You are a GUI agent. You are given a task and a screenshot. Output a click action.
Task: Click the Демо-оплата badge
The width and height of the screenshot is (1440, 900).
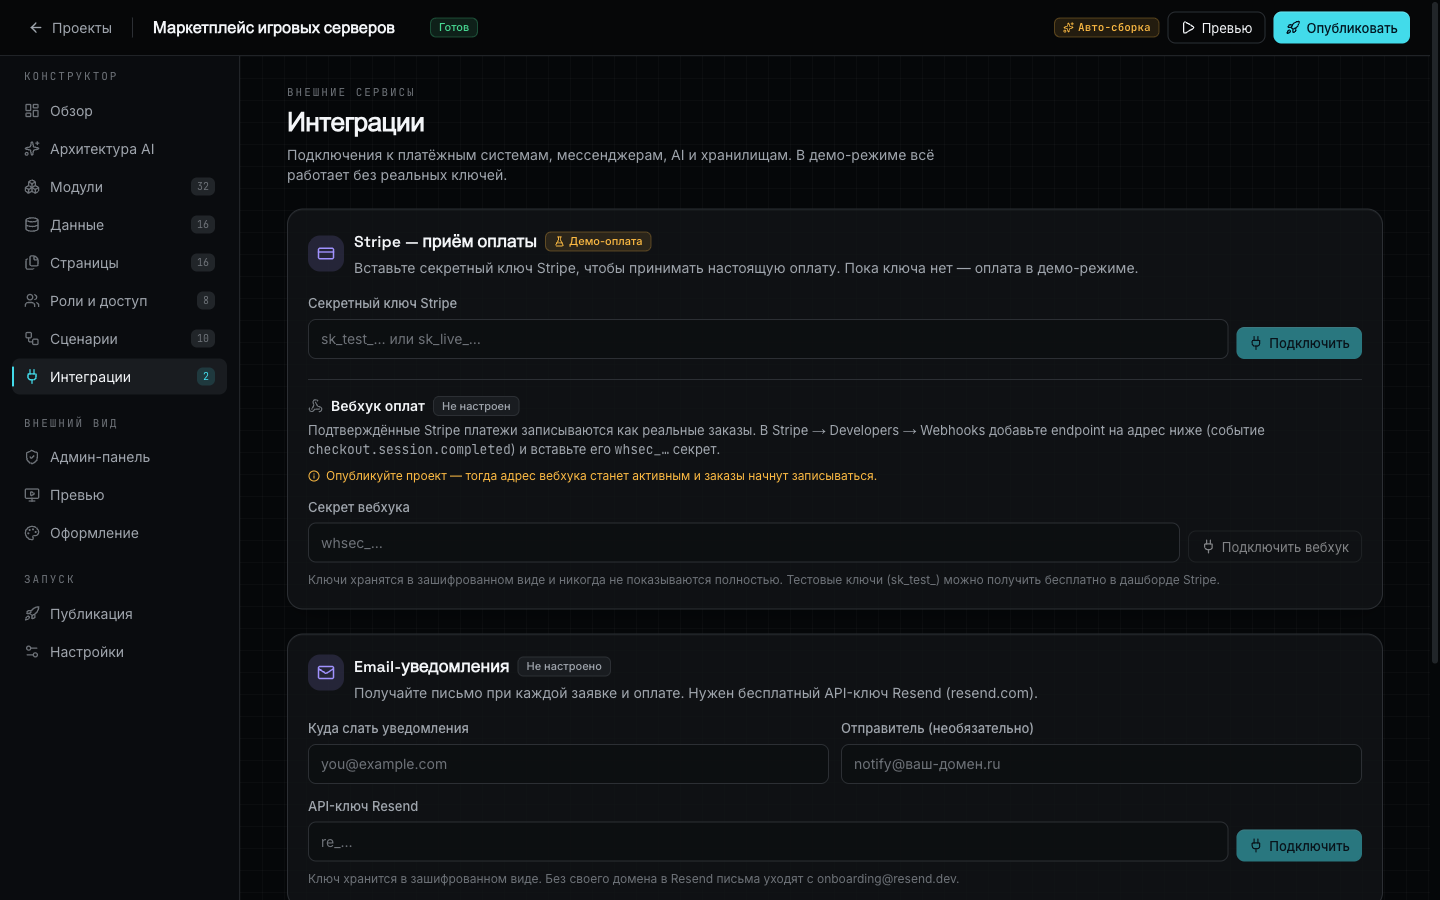598,242
